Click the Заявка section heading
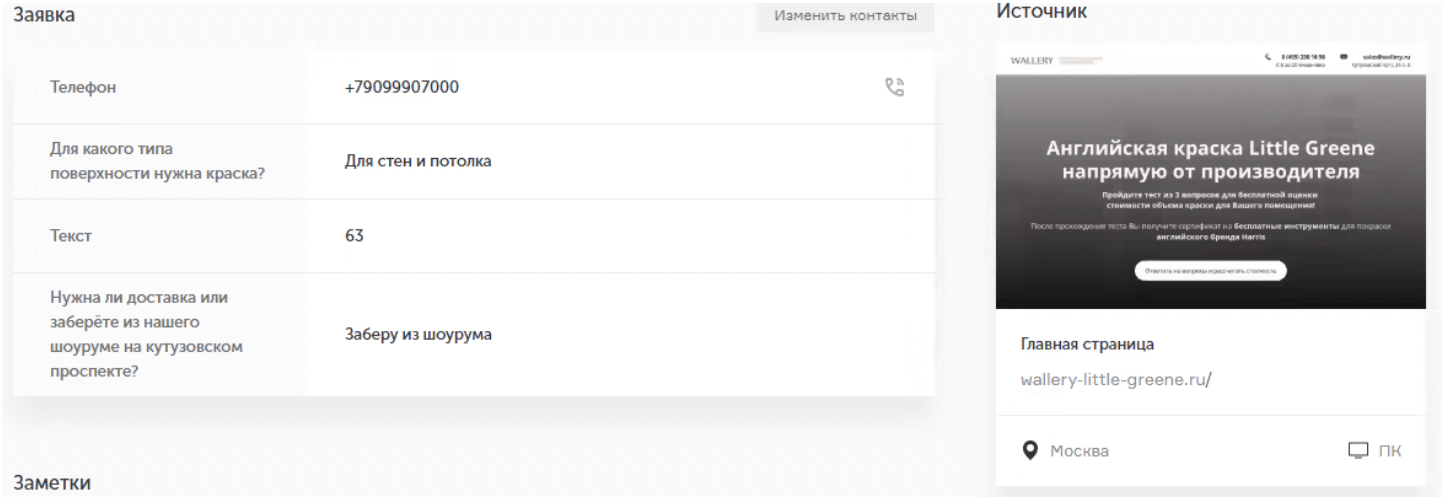 44,15
